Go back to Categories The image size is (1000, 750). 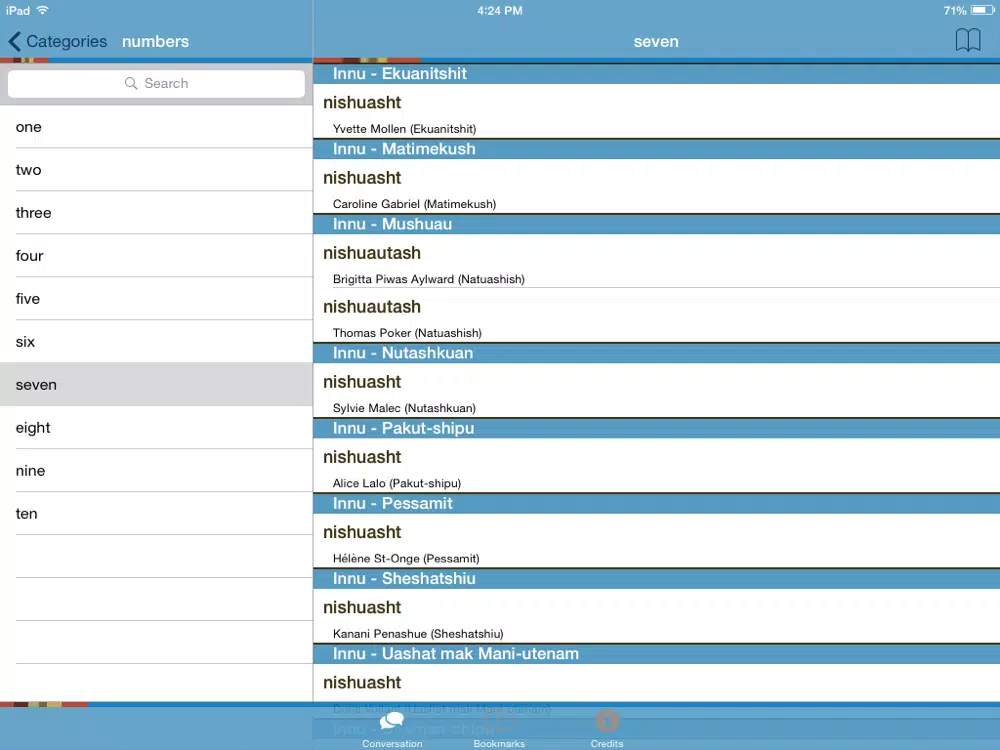(57, 41)
